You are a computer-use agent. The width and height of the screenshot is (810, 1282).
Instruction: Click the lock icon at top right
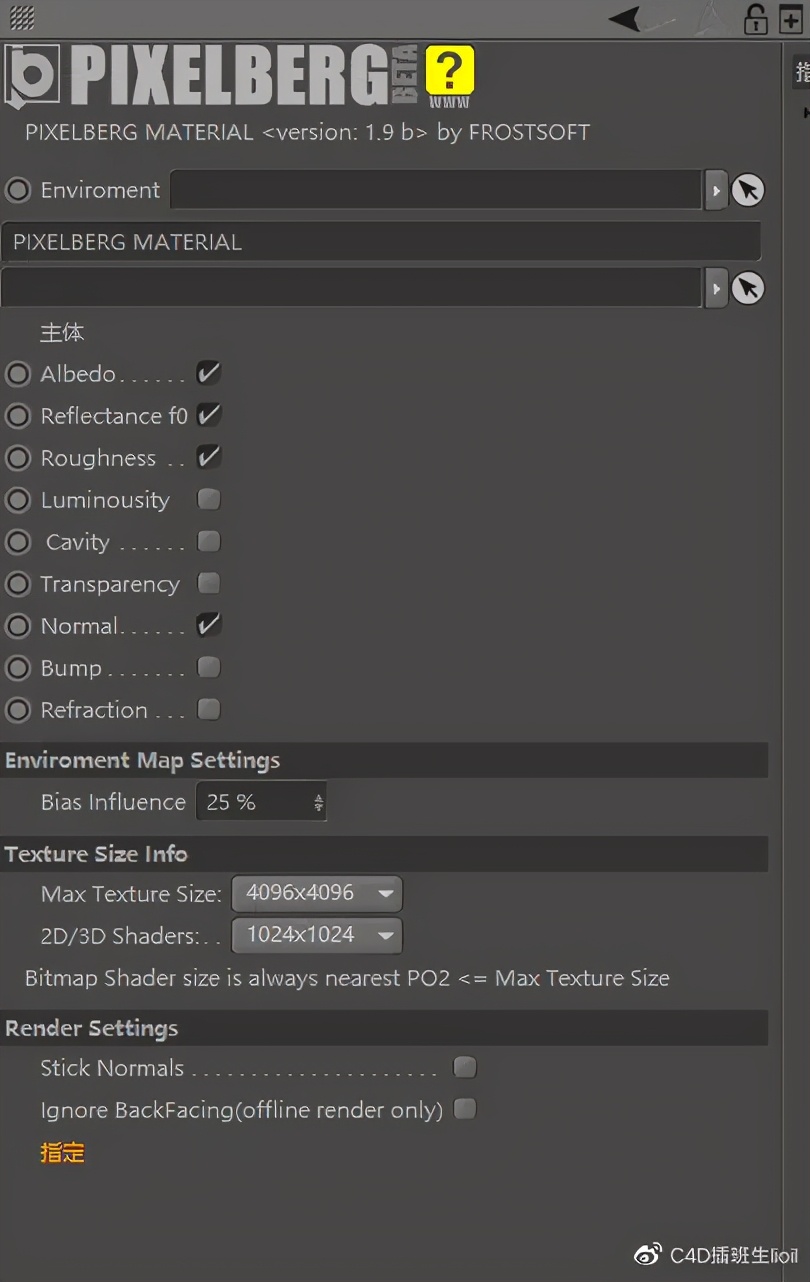click(x=757, y=19)
